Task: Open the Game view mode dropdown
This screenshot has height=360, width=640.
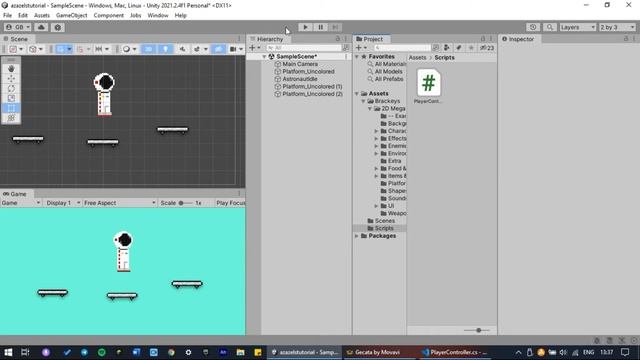Action: tap(21, 203)
